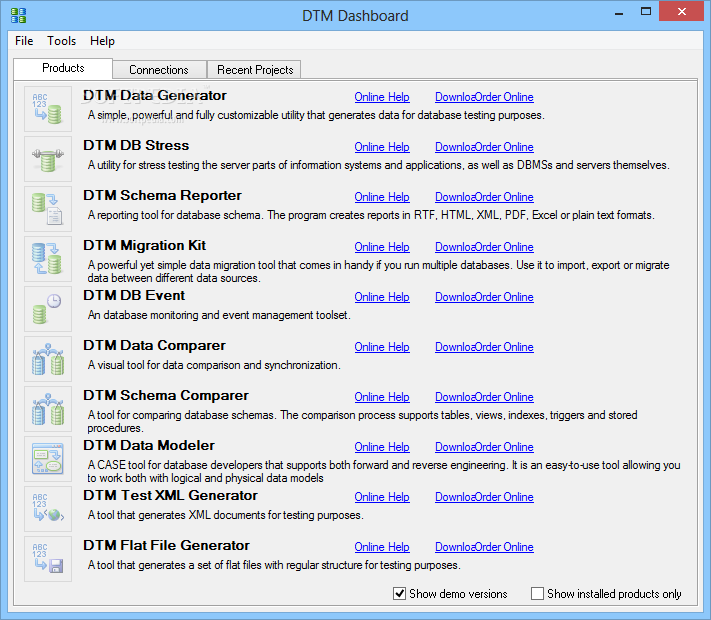The width and height of the screenshot is (711, 620).
Task: Click Order Online for DTM Data Modeler
Action: (504, 447)
